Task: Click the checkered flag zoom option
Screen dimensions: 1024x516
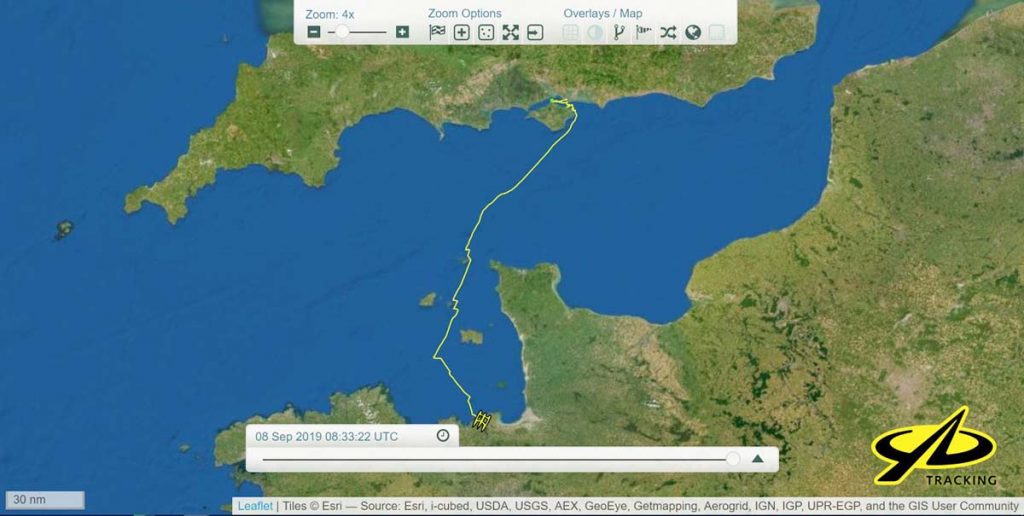Action: coord(437,32)
